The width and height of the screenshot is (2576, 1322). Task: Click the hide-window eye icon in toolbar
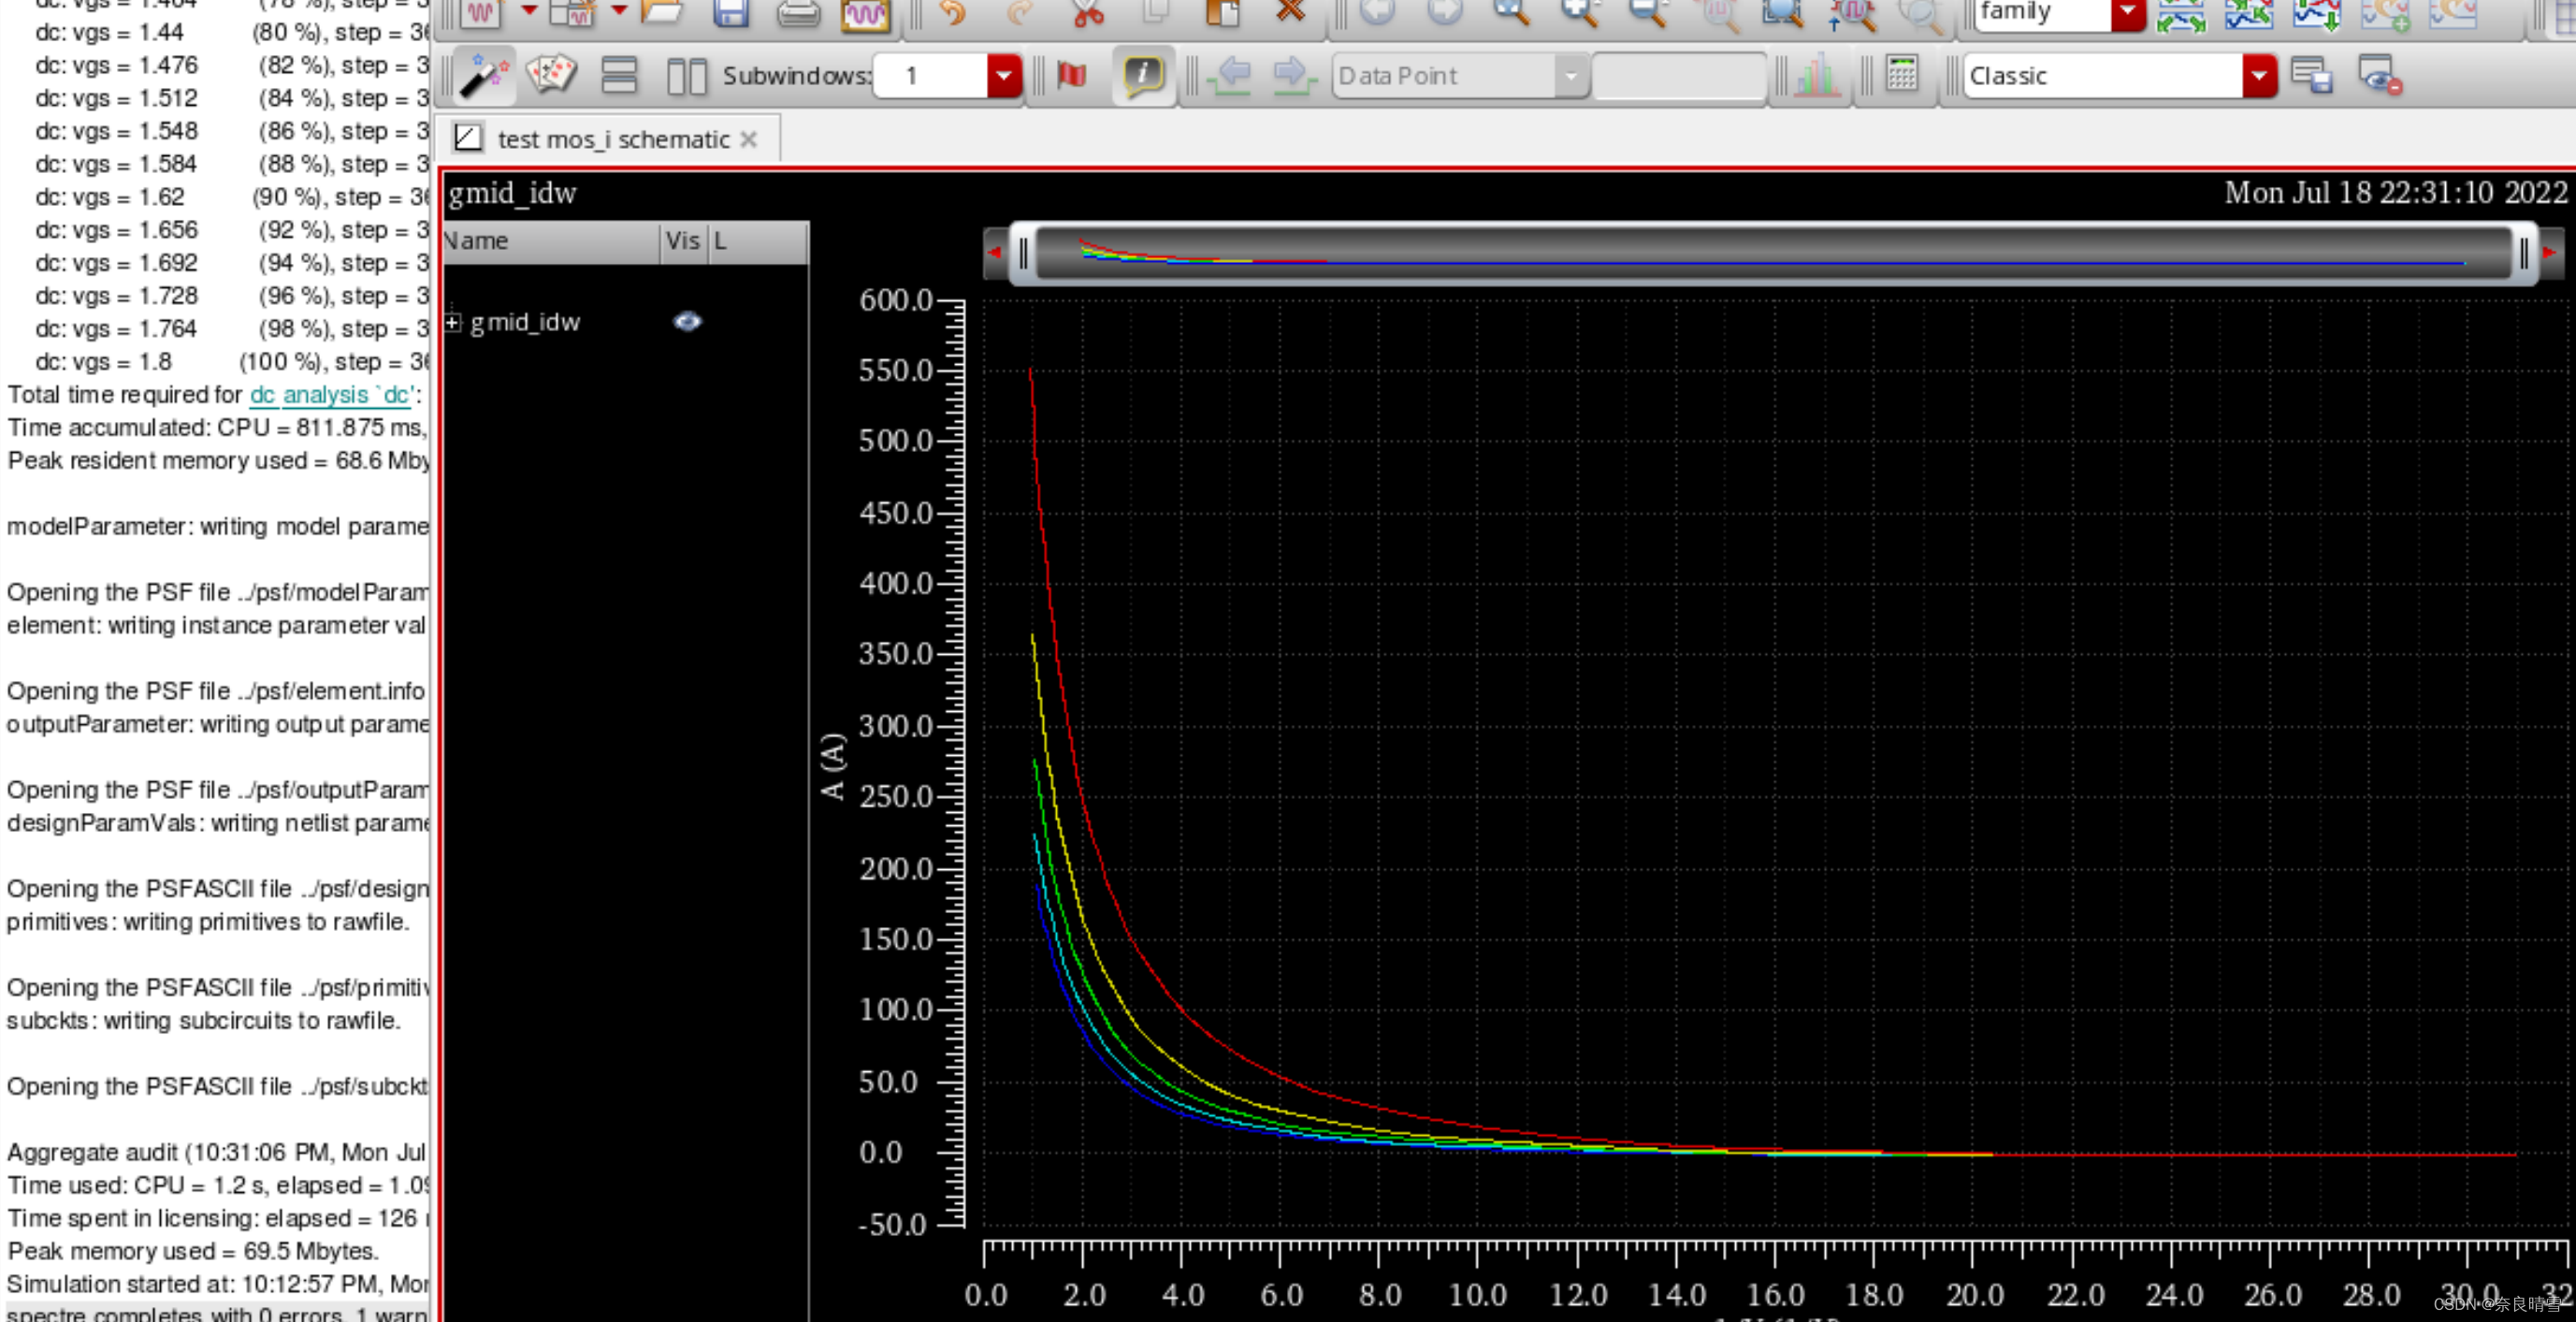pos(2379,75)
